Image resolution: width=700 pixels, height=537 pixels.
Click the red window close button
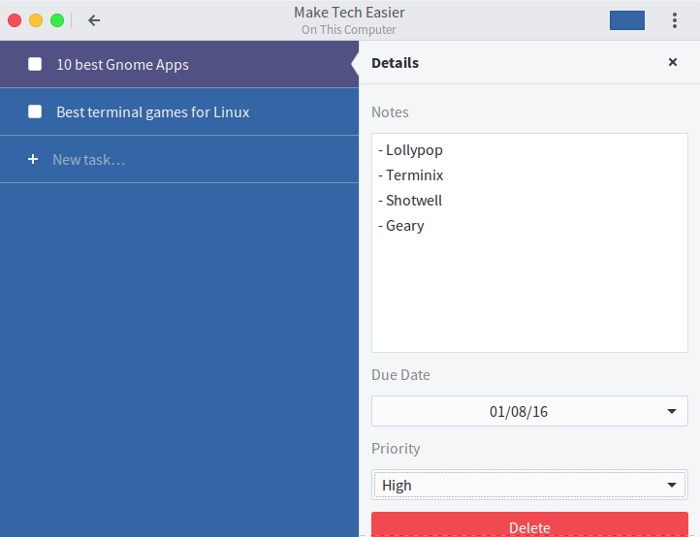point(14,21)
